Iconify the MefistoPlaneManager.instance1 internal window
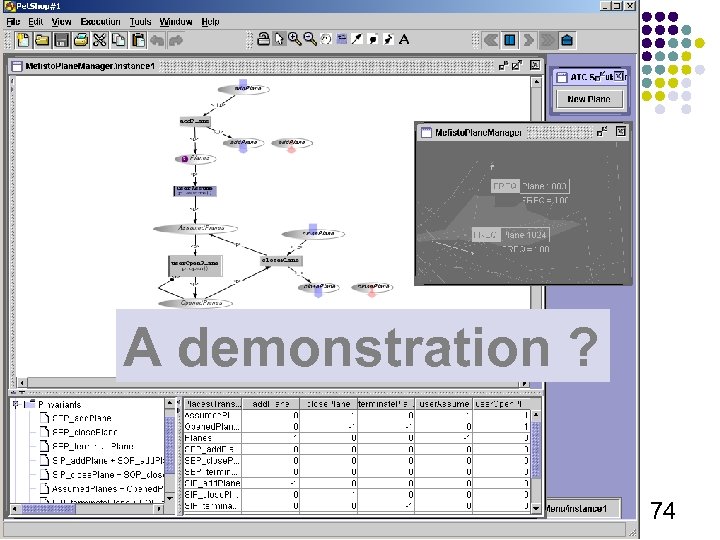Viewport: 720px width, 540px height. point(503,66)
